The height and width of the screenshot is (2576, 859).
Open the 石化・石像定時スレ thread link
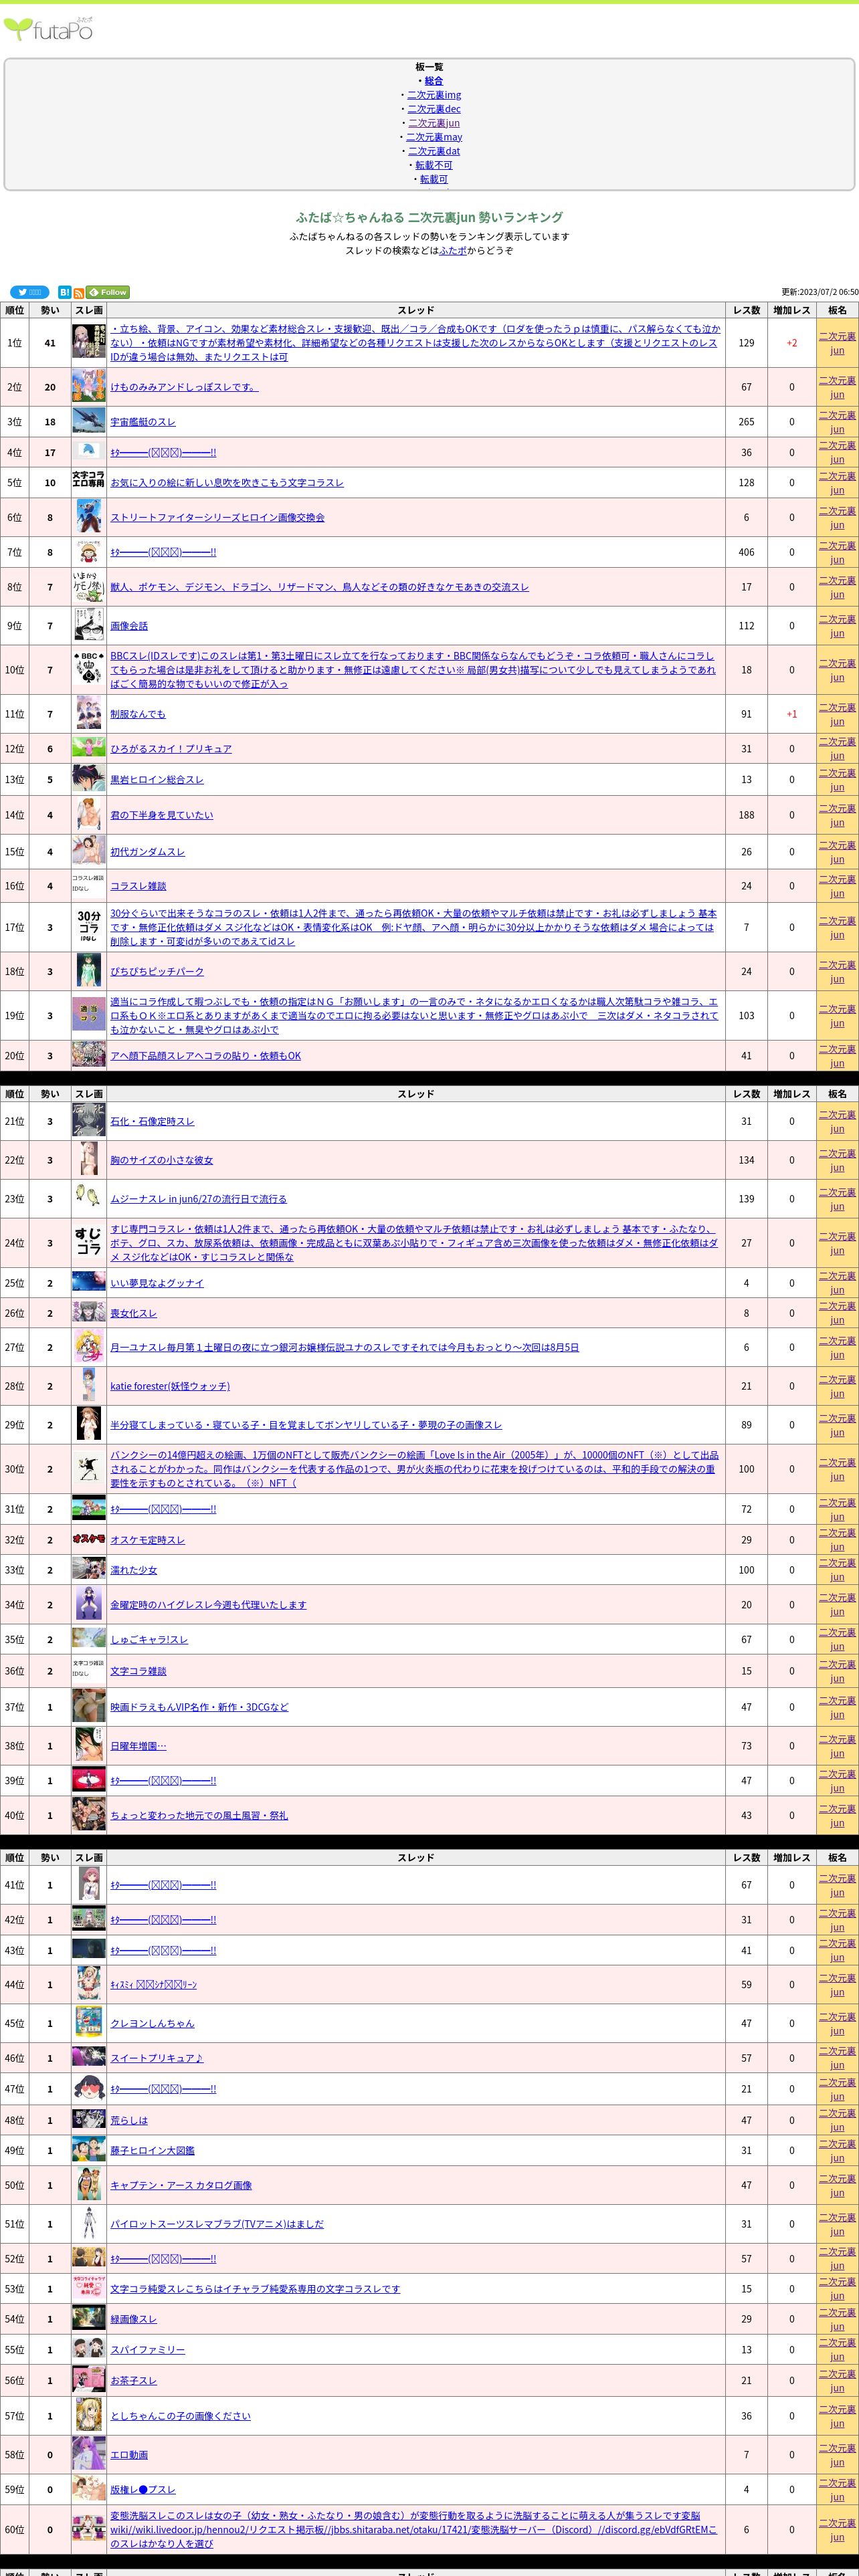pos(152,1122)
